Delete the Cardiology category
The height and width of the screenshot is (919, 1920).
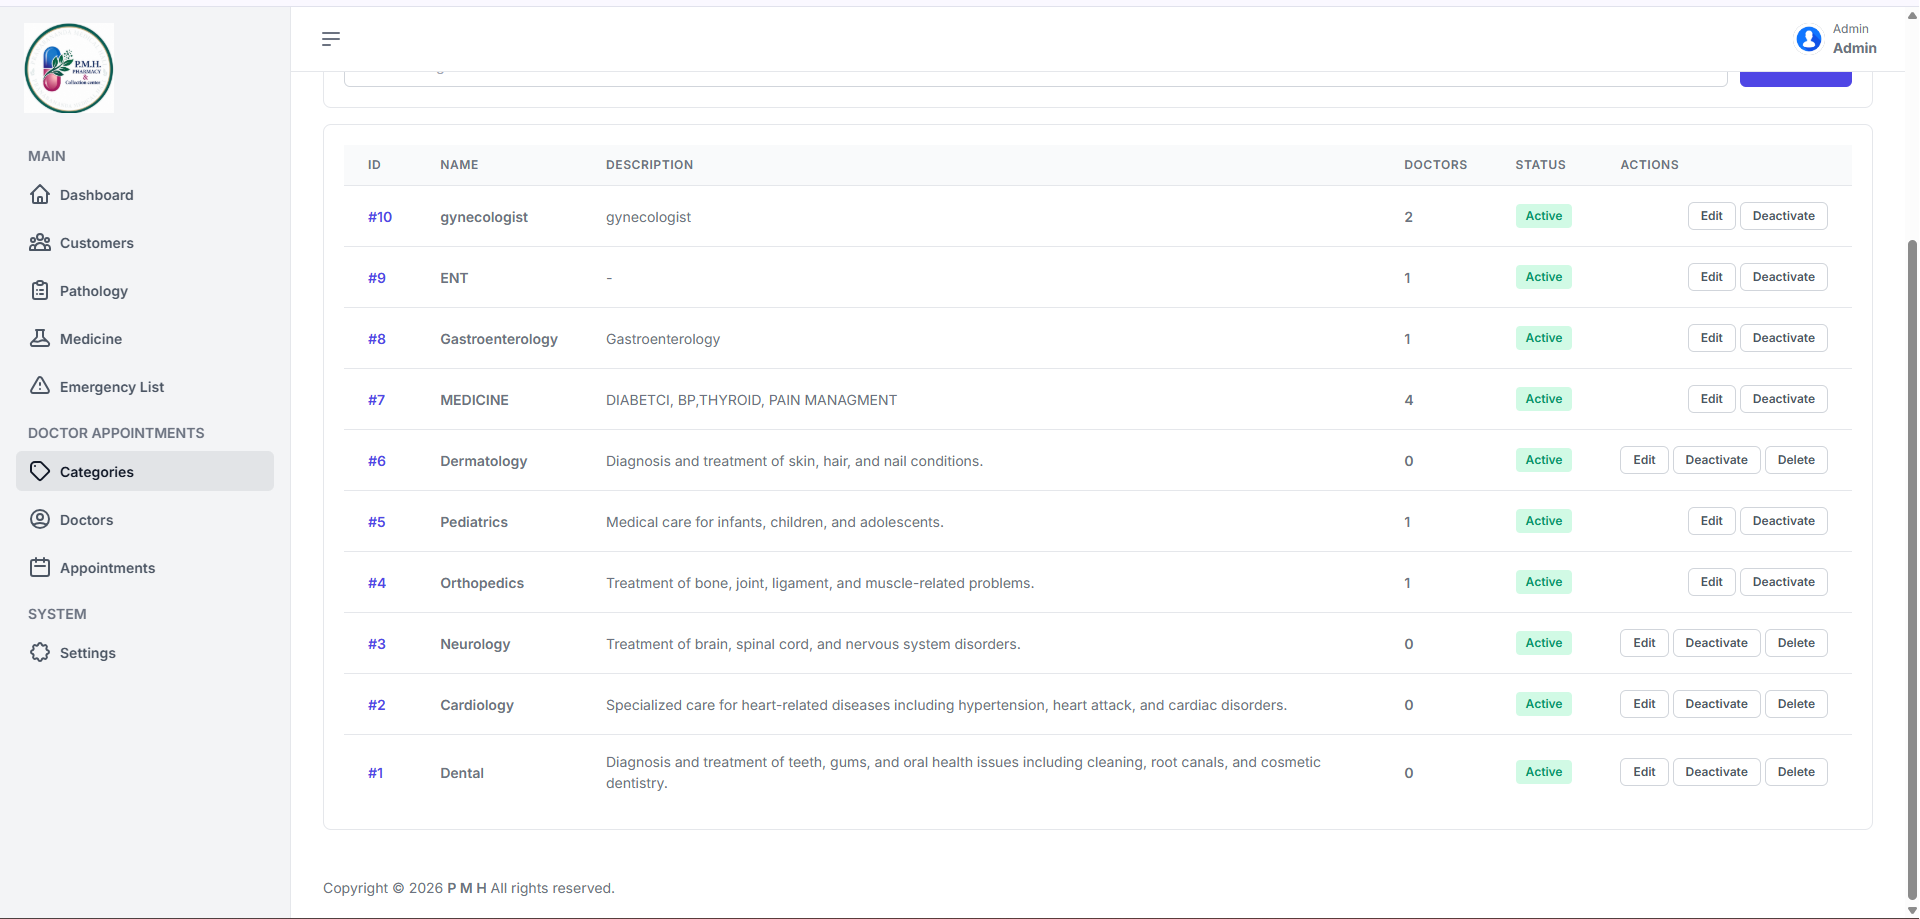[1796, 704]
